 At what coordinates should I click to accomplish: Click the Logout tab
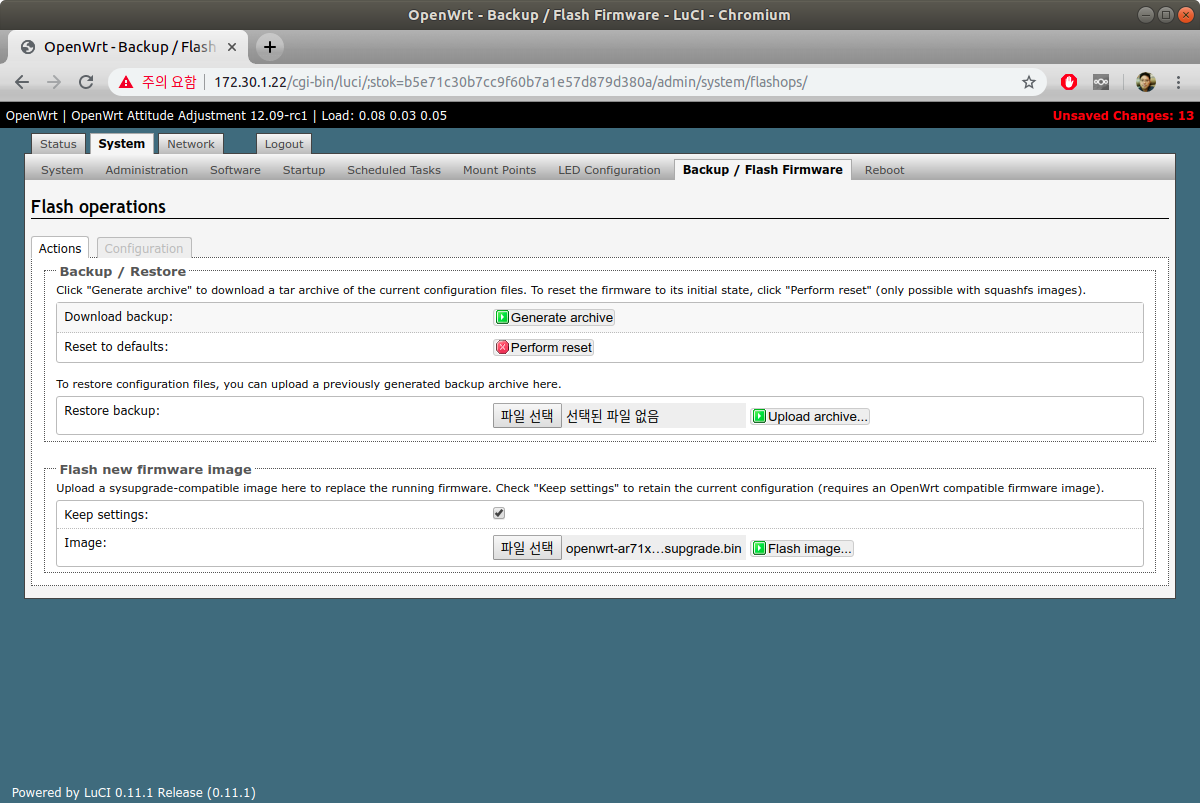pos(284,144)
